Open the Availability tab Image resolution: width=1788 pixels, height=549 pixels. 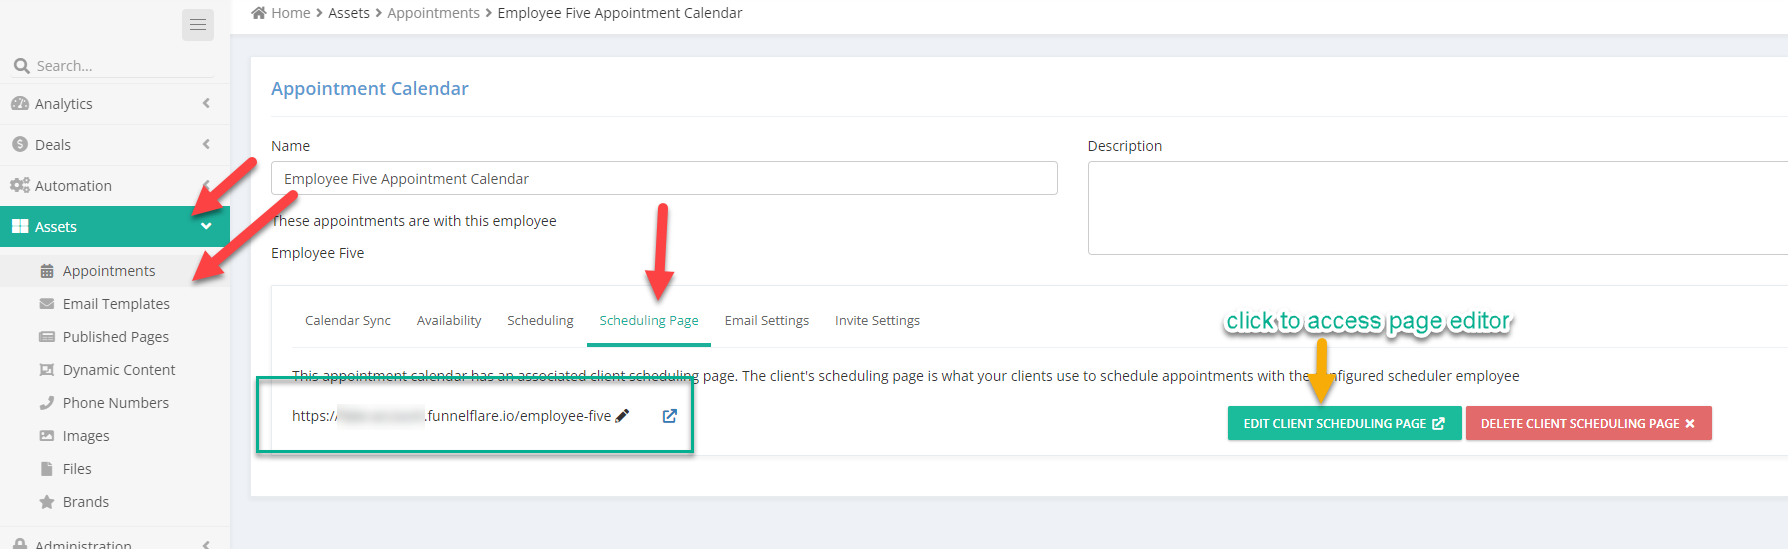click(449, 321)
